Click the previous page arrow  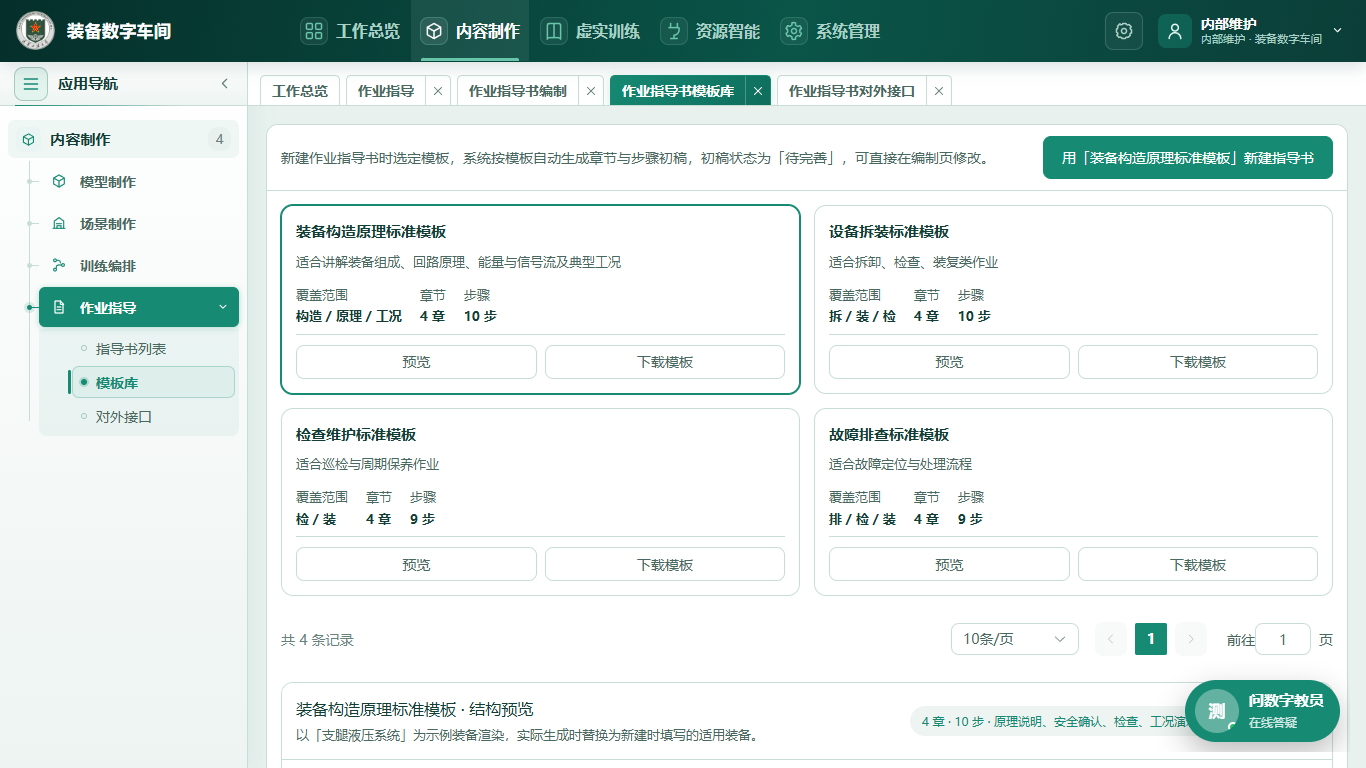pos(1111,639)
